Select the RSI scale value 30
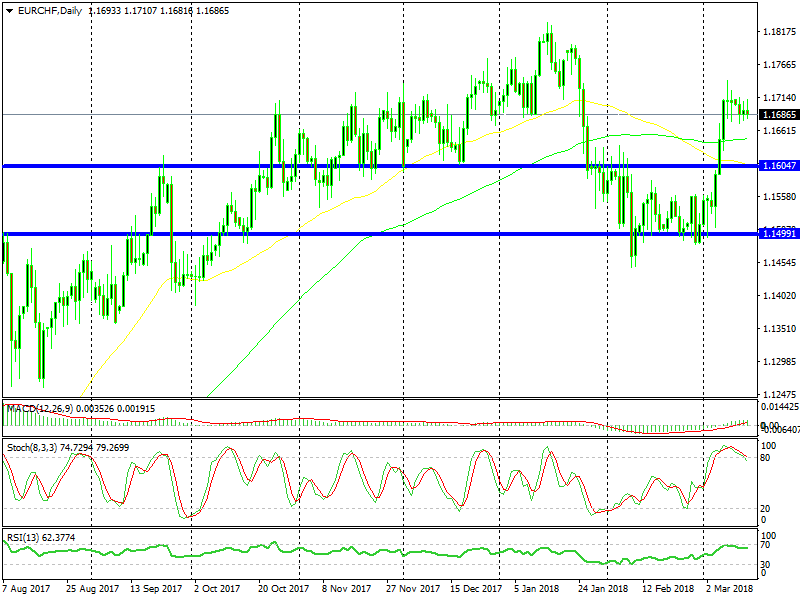The height and width of the screenshot is (600, 800). point(765,564)
